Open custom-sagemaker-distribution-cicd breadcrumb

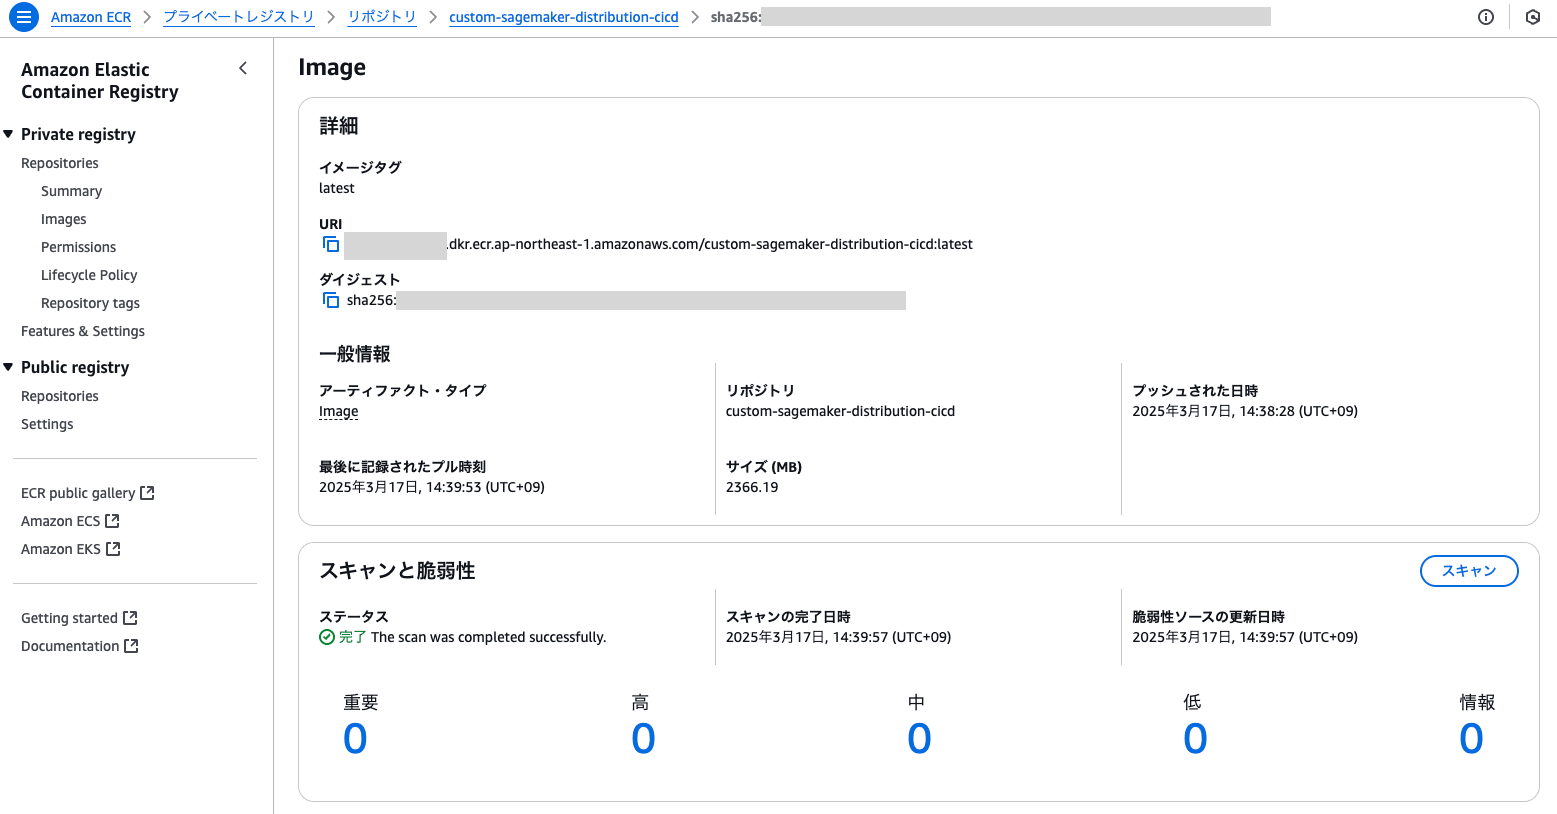564,17
